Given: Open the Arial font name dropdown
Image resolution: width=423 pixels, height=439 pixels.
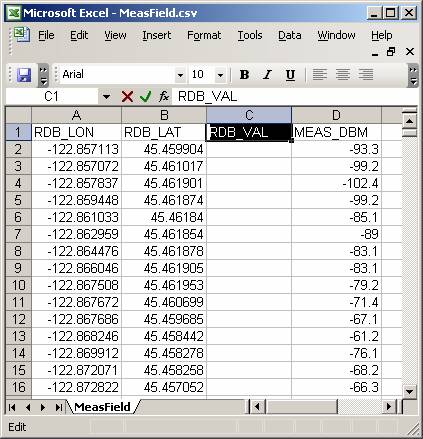Looking at the screenshot, I should pos(180,75).
